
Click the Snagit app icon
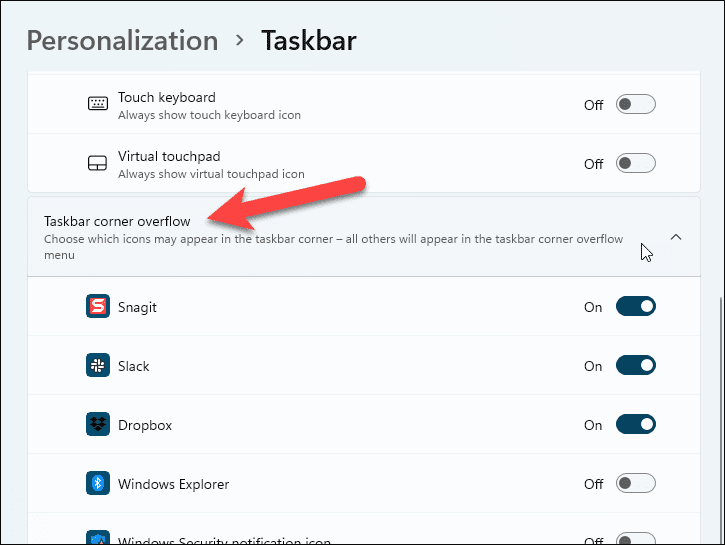(98, 307)
